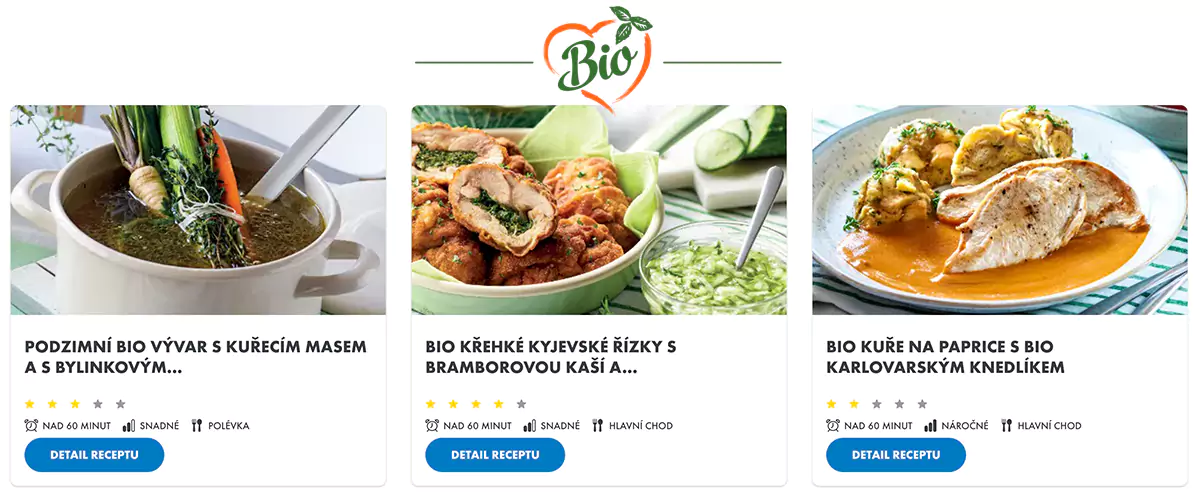This screenshot has height=500, width=1200.
Task: Open Detail receptu for Kuře na paprice
Action: [896, 455]
